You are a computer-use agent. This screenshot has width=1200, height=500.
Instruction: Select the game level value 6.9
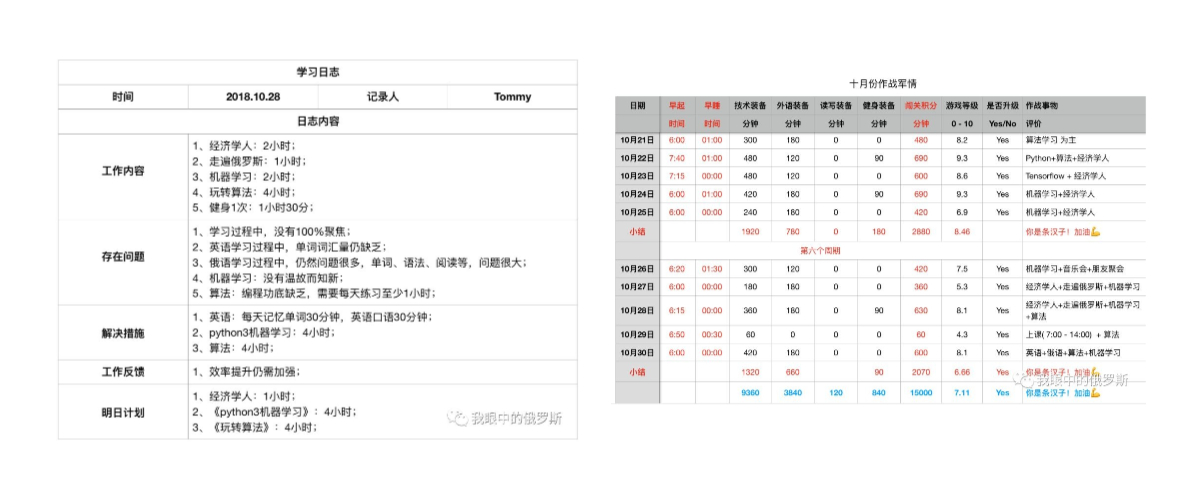point(961,212)
